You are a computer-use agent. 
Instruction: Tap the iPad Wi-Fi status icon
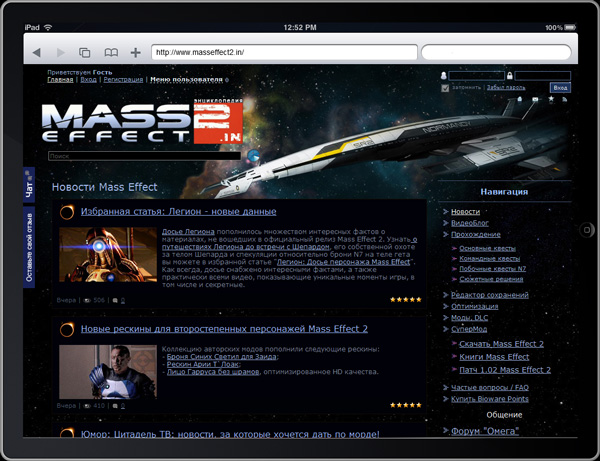[x=48, y=27]
